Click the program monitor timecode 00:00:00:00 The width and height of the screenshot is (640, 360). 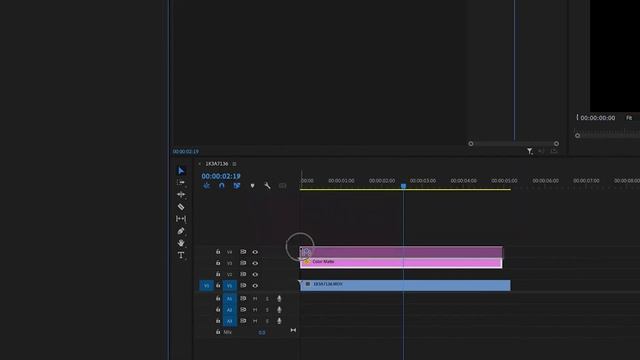click(598, 118)
